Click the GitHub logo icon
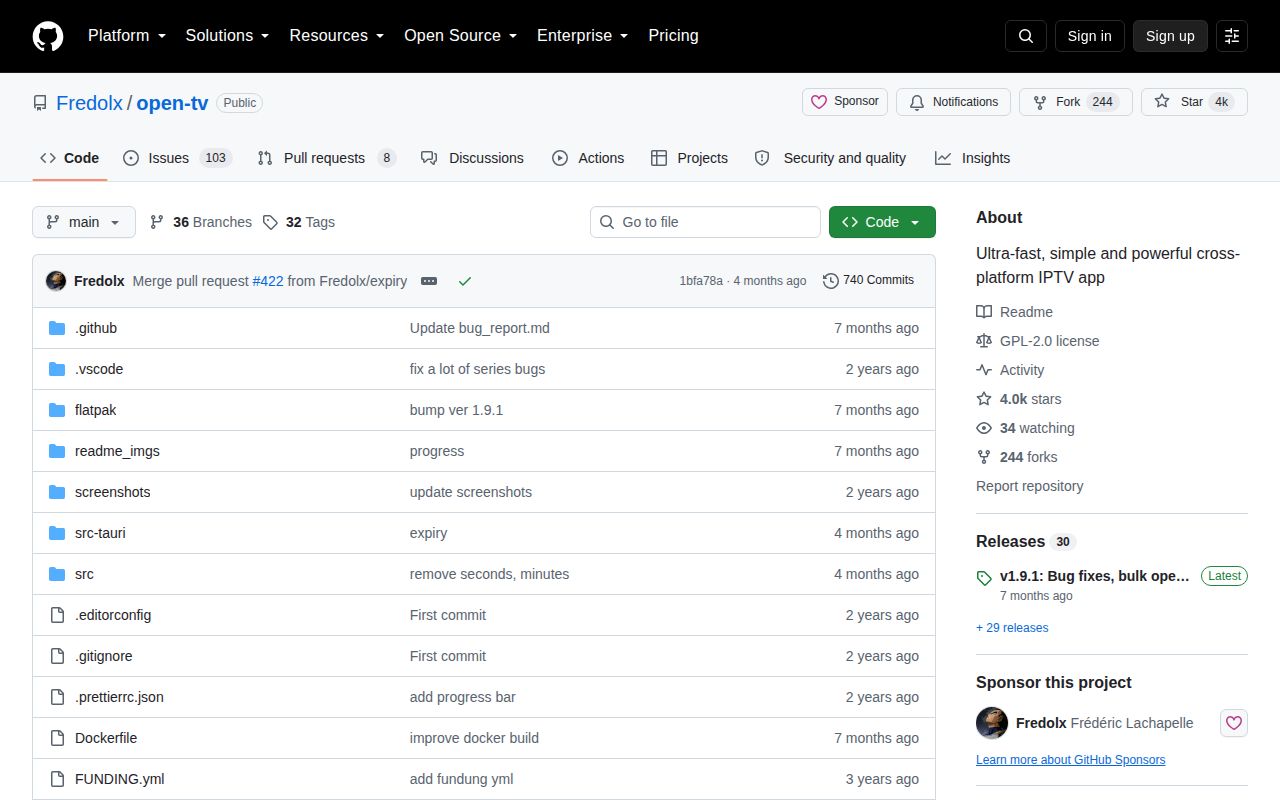 pos(48,36)
